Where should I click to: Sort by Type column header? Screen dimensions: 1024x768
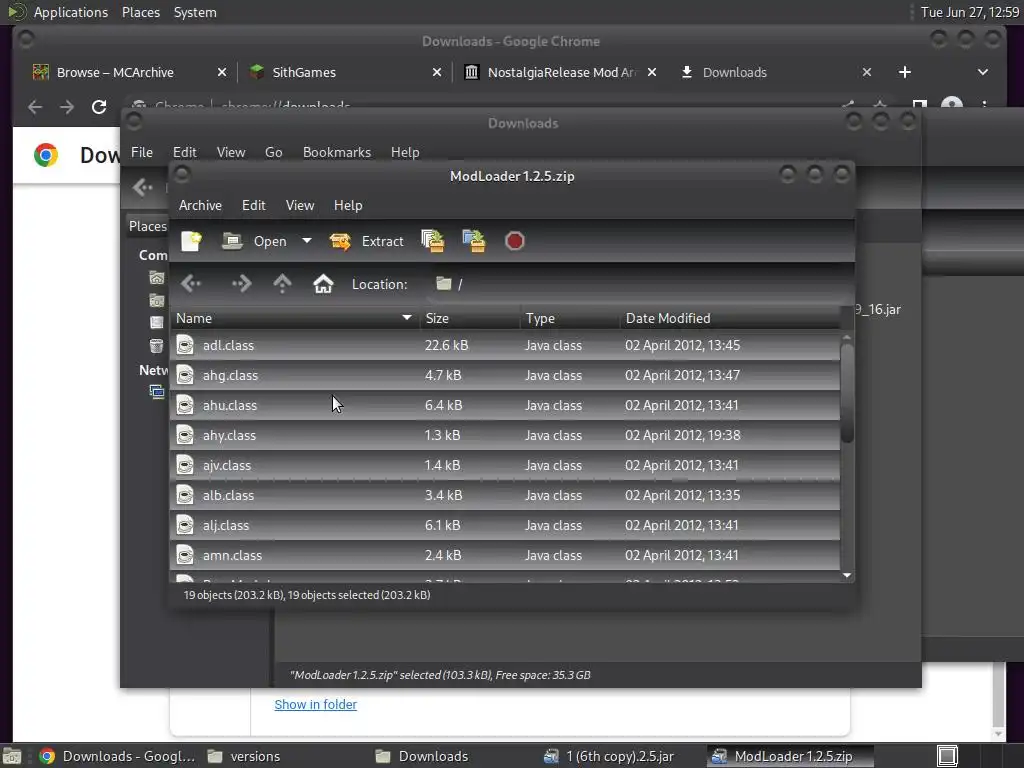(569, 318)
